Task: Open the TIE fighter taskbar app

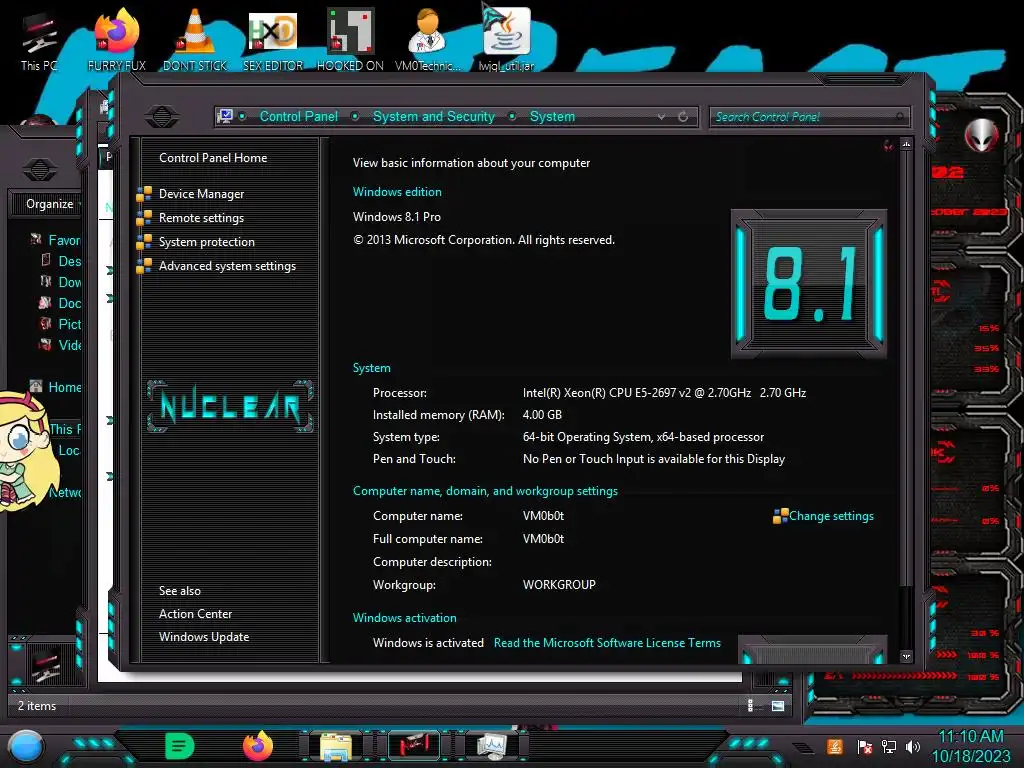Action: [413, 746]
